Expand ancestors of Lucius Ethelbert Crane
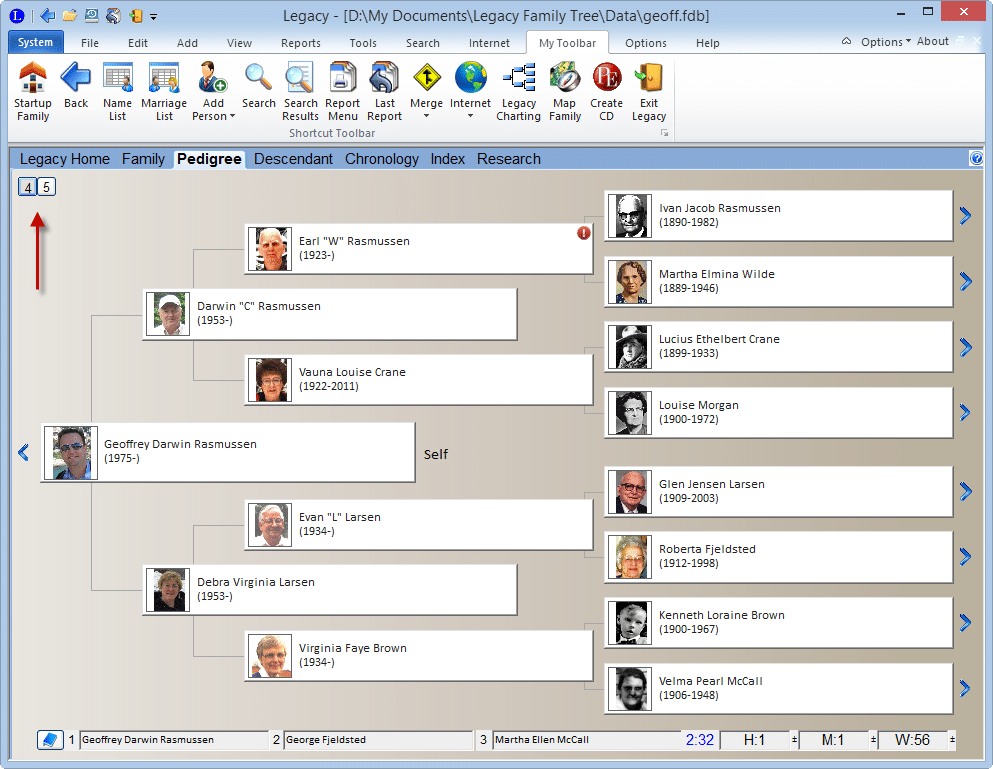 pos(965,346)
